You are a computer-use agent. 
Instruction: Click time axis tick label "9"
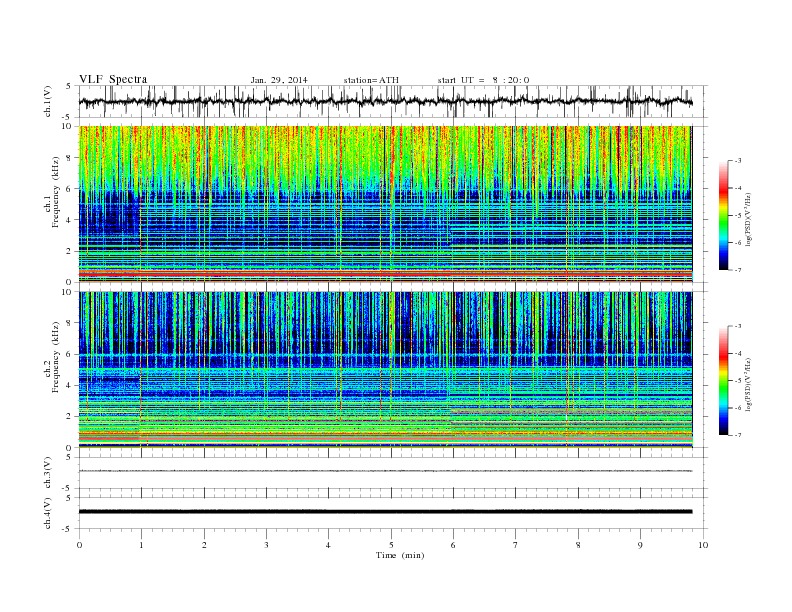click(x=640, y=545)
